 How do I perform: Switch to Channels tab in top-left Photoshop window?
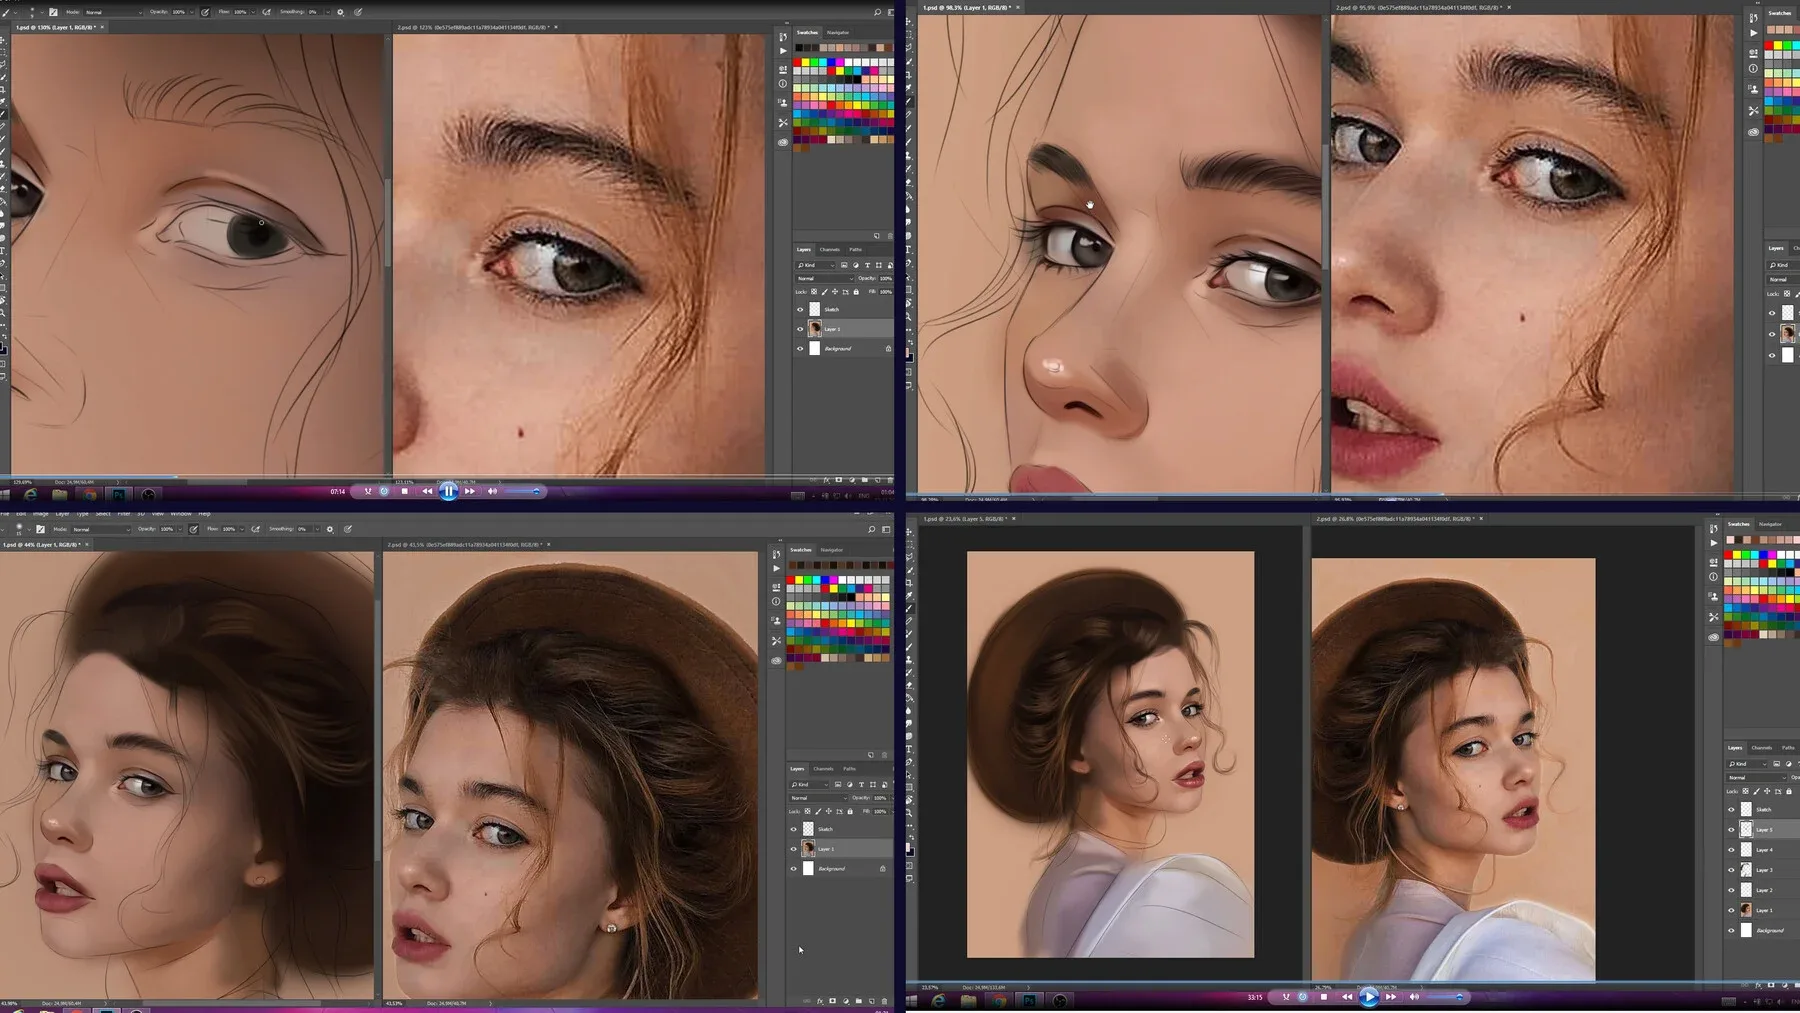click(x=830, y=249)
